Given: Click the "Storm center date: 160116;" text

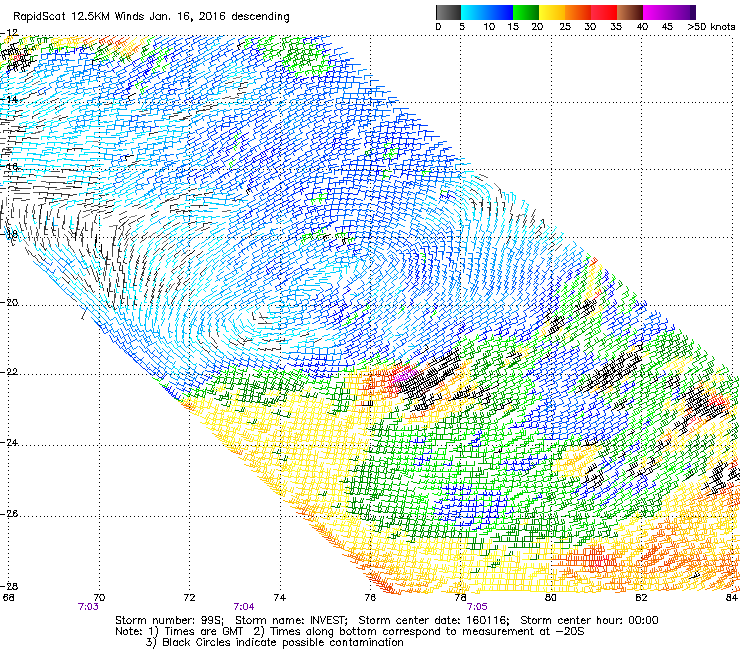Looking at the screenshot, I should pyautogui.click(x=434, y=620).
